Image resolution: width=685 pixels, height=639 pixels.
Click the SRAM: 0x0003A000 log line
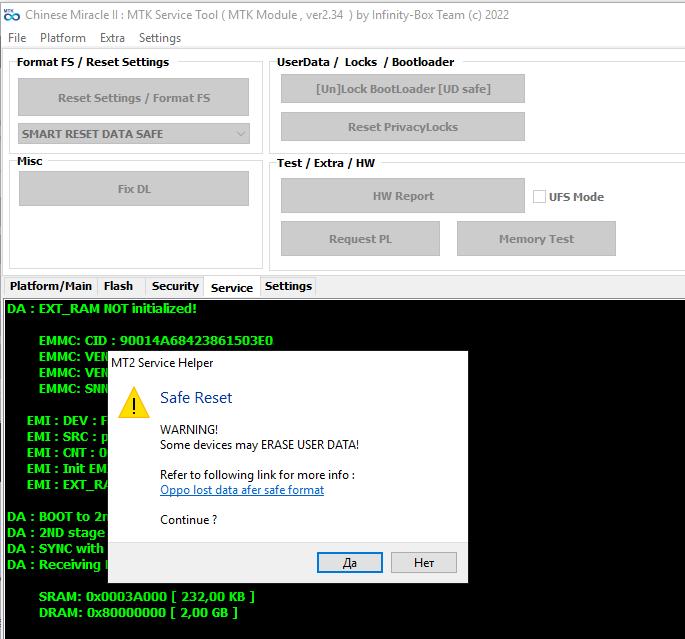coord(146,597)
